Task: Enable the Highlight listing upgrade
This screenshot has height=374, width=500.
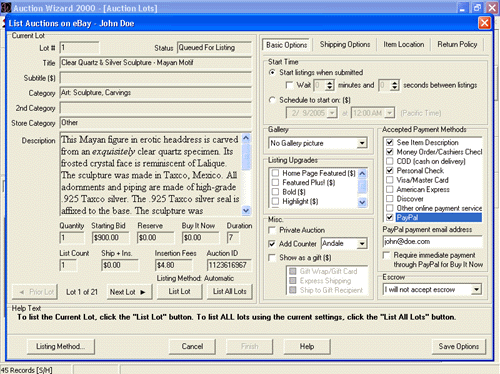Action: [275, 201]
